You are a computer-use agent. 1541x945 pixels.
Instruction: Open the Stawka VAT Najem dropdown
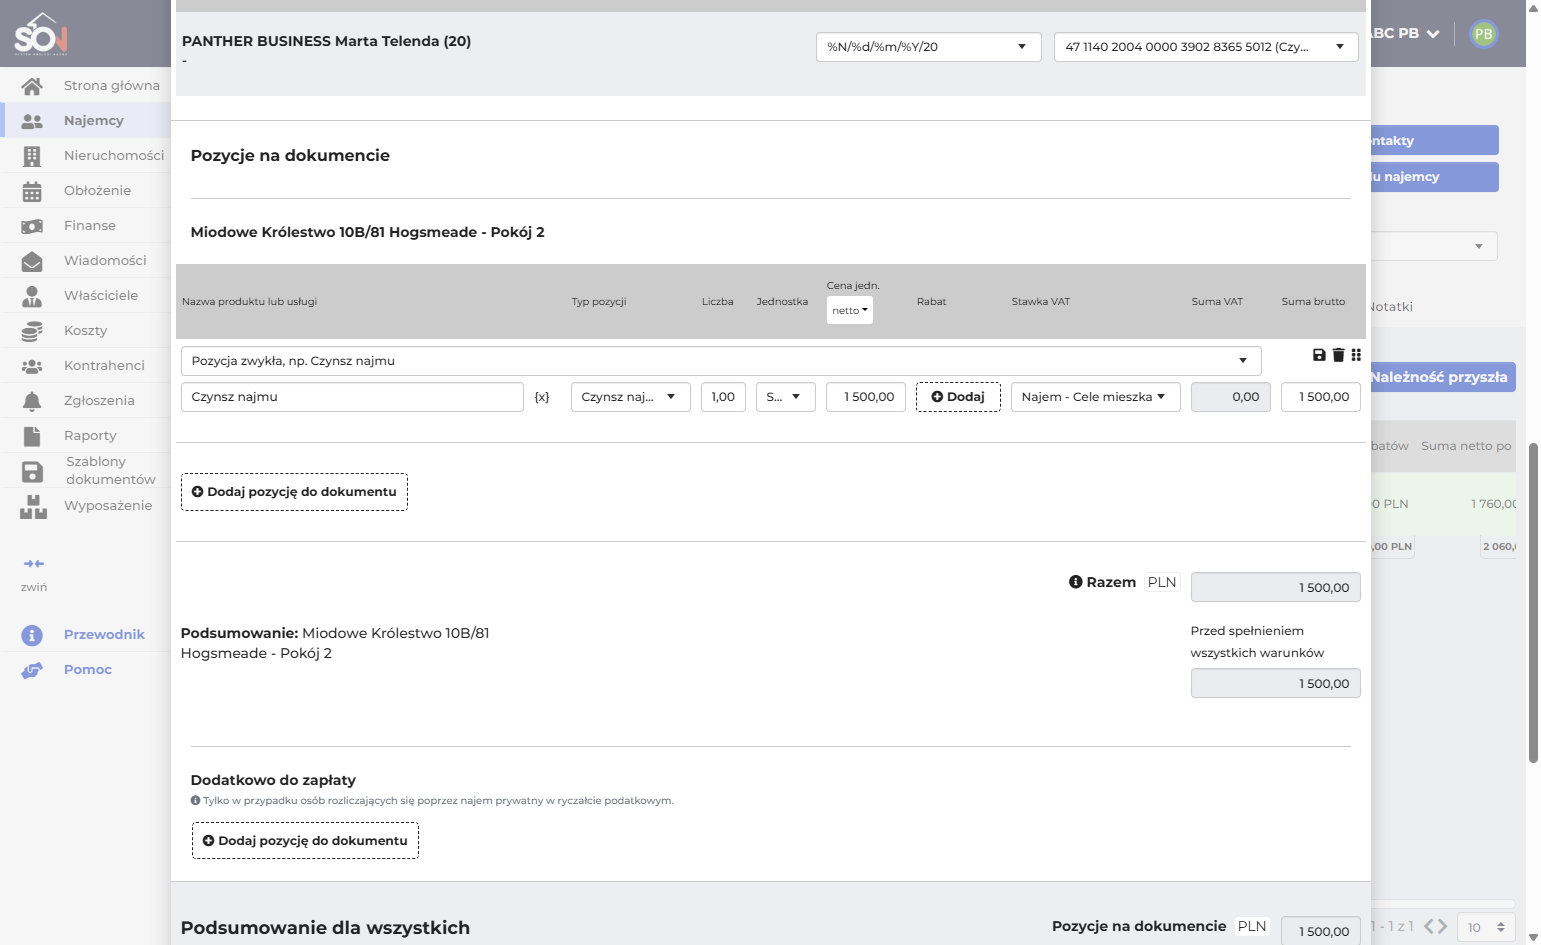coord(1096,397)
